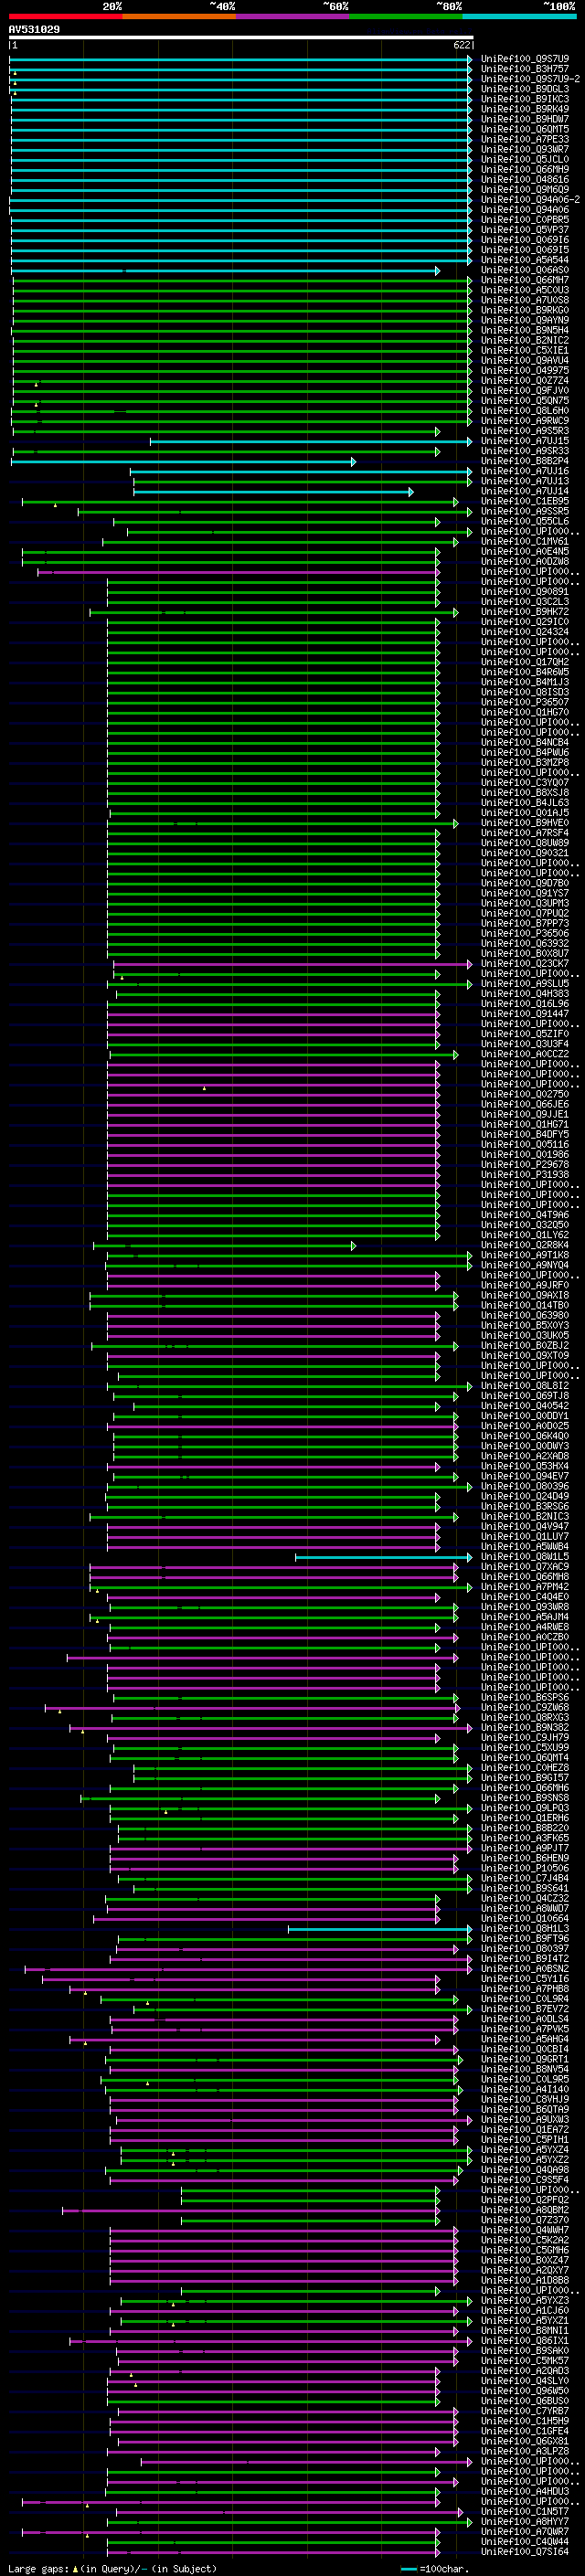Select the UniRef100_Q9AYN9 label
The image size is (585, 2576).
(x=525, y=320)
